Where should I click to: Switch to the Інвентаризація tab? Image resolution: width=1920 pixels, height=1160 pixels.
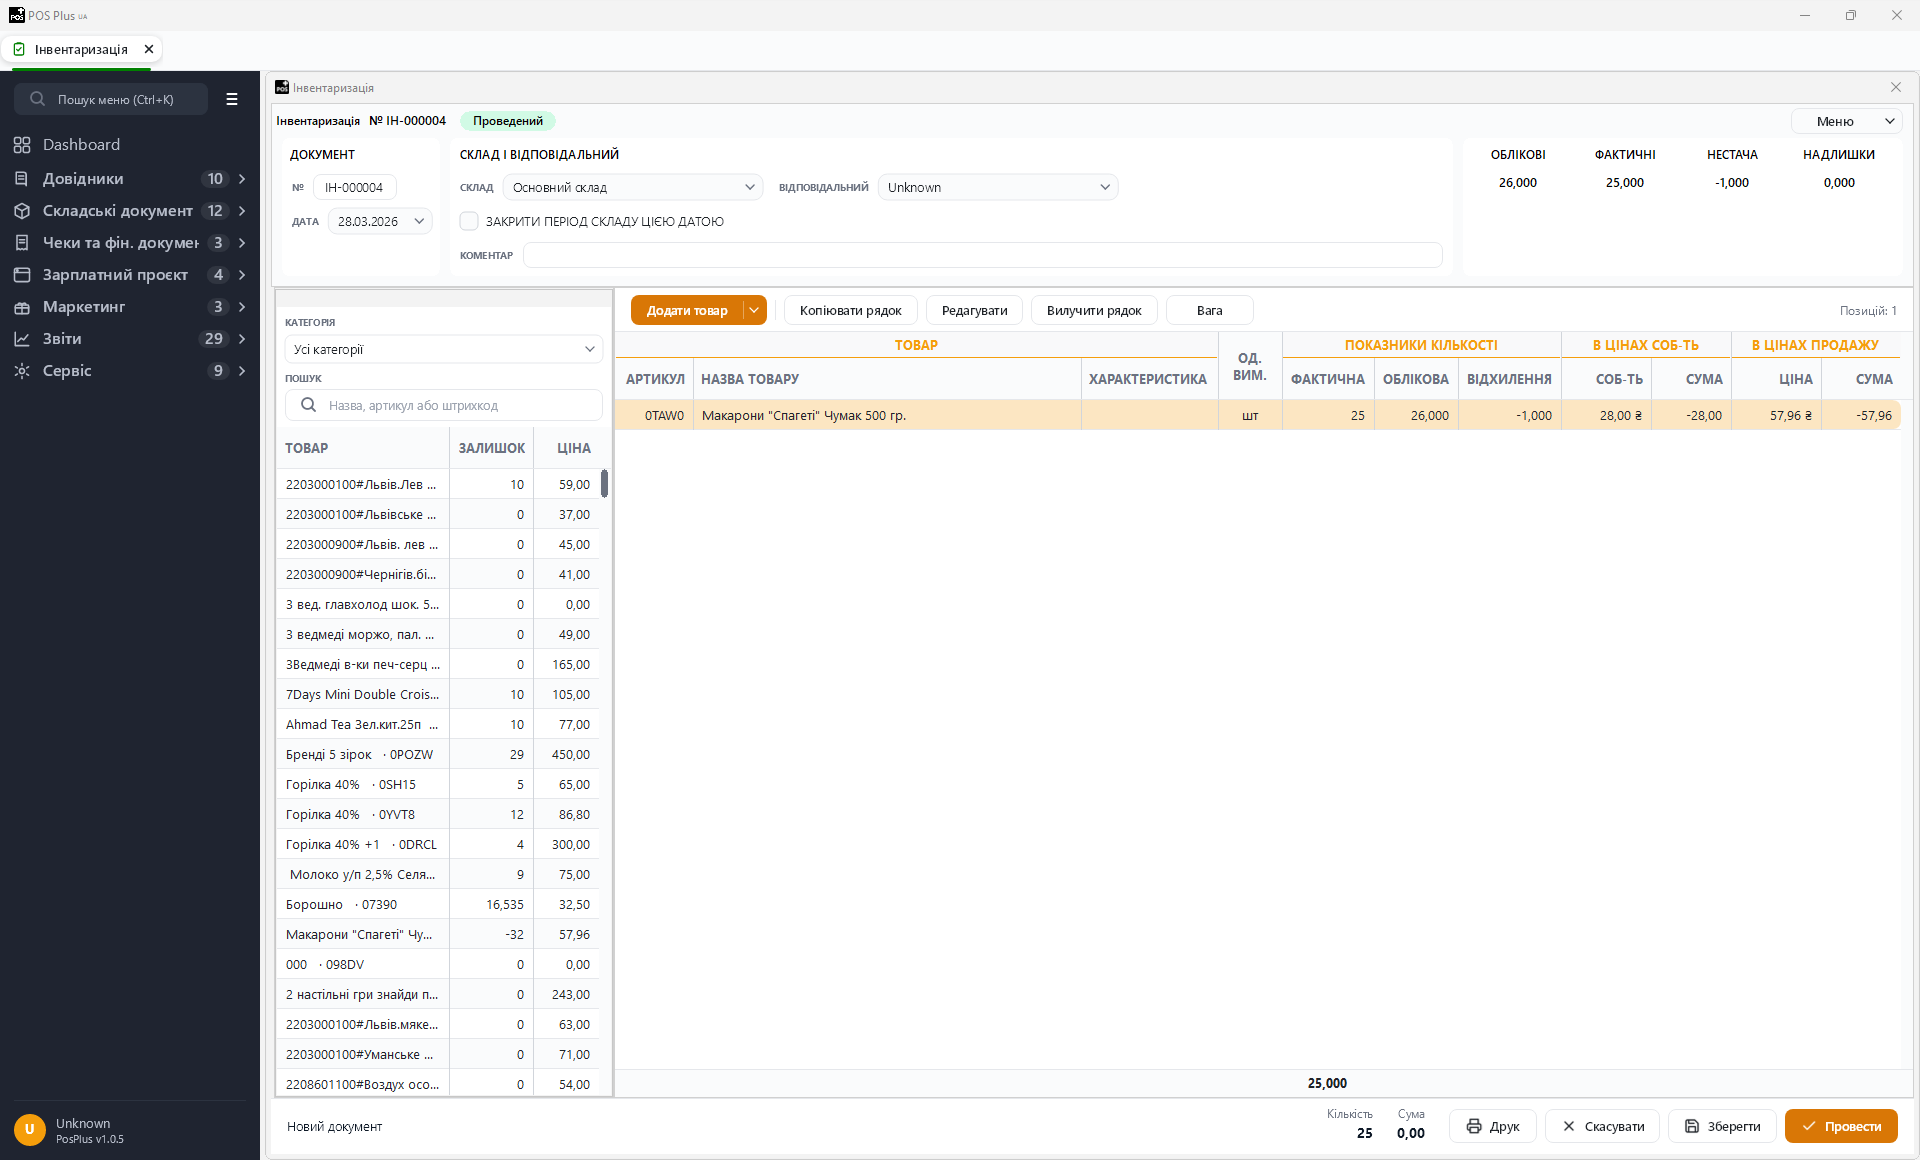[x=81, y=49]
